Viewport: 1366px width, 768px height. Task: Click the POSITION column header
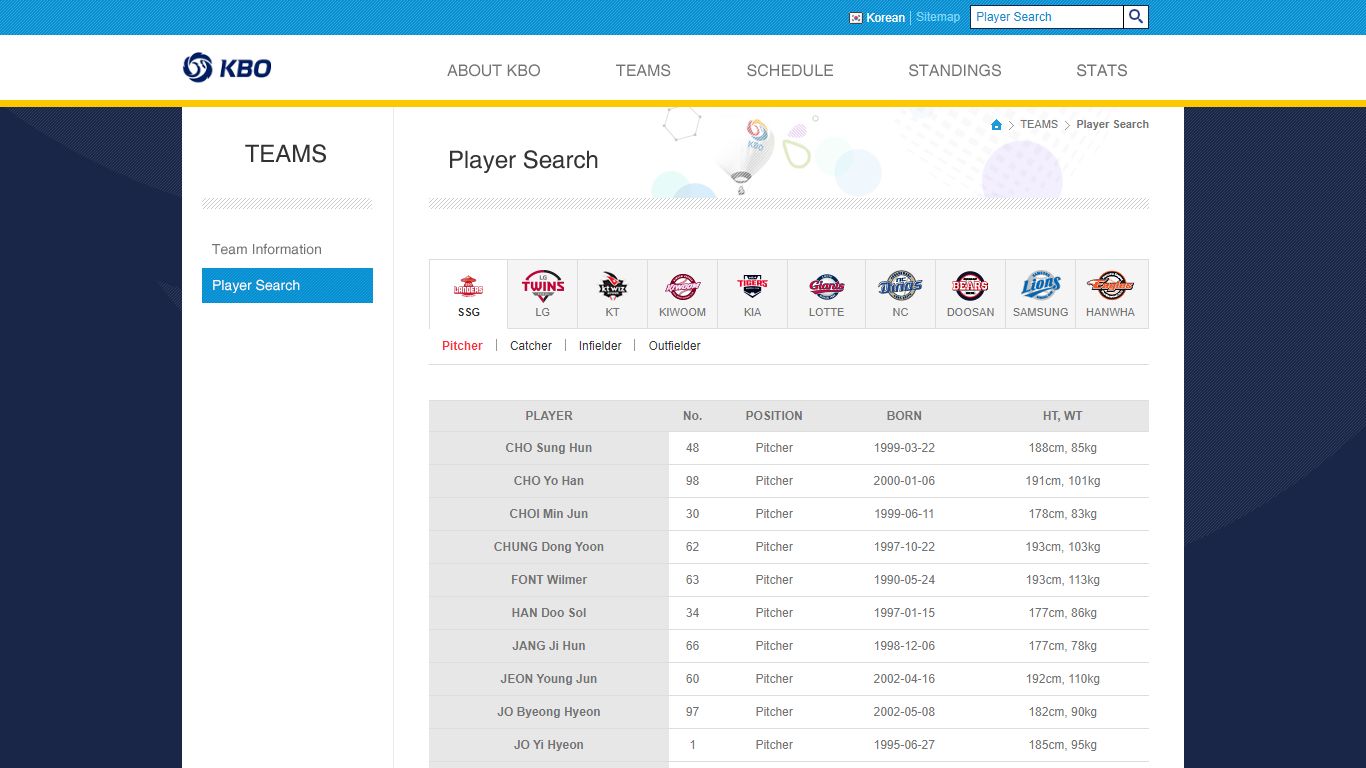pos(774,416)
